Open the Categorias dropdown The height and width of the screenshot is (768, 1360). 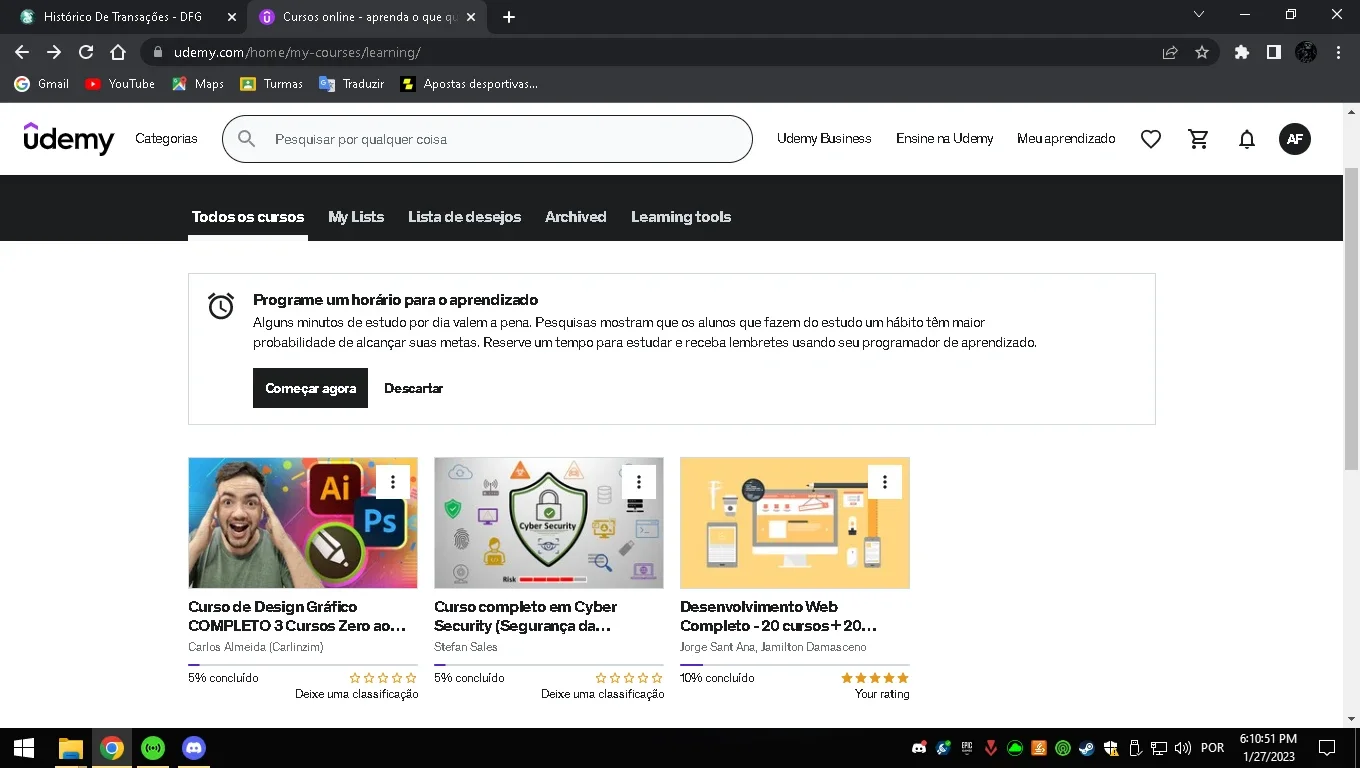point(166,139)
